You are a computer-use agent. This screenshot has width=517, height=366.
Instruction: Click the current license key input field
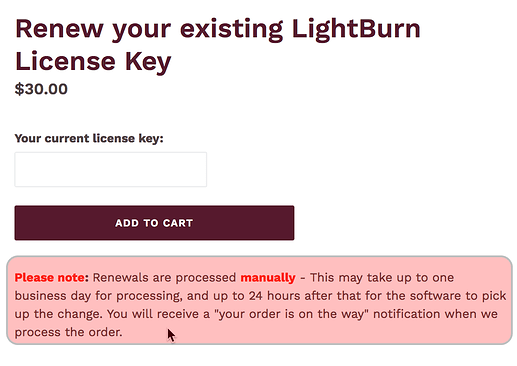coord(111,170)
